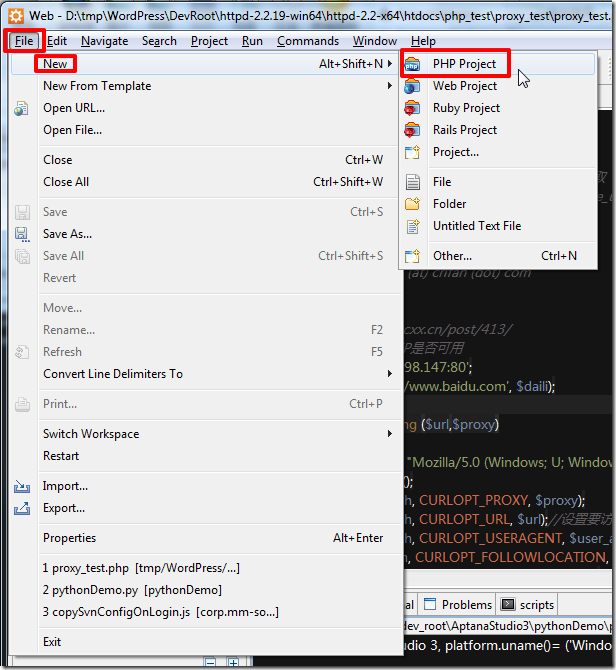Choose Switch Workspace entry
The image size is (616, 670).
[204, 434]
